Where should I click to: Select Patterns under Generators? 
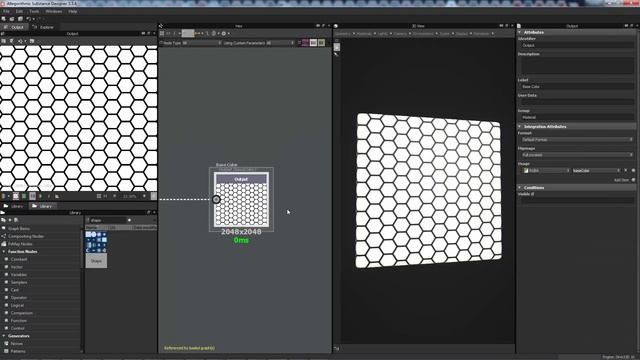click(x=18, y=351)
